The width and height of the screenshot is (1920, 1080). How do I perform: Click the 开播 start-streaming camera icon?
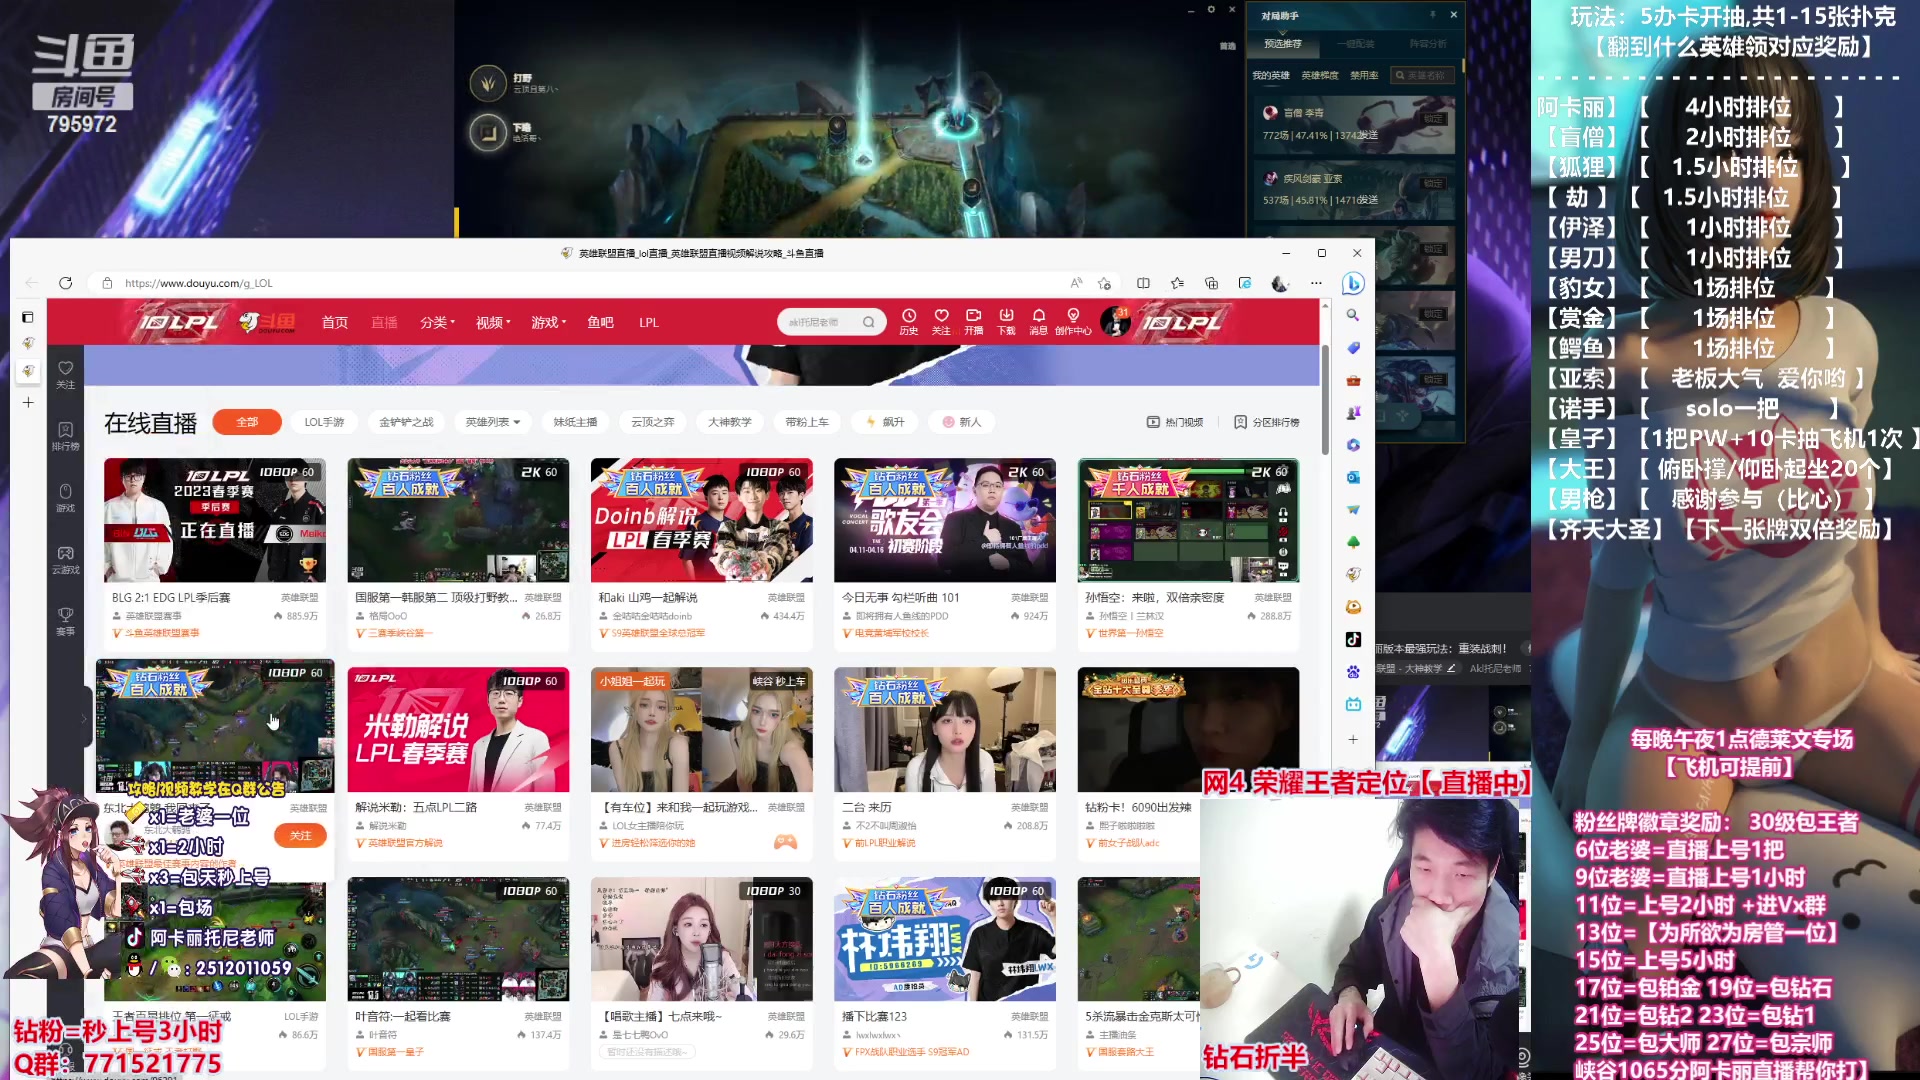[x=973, y=317]
